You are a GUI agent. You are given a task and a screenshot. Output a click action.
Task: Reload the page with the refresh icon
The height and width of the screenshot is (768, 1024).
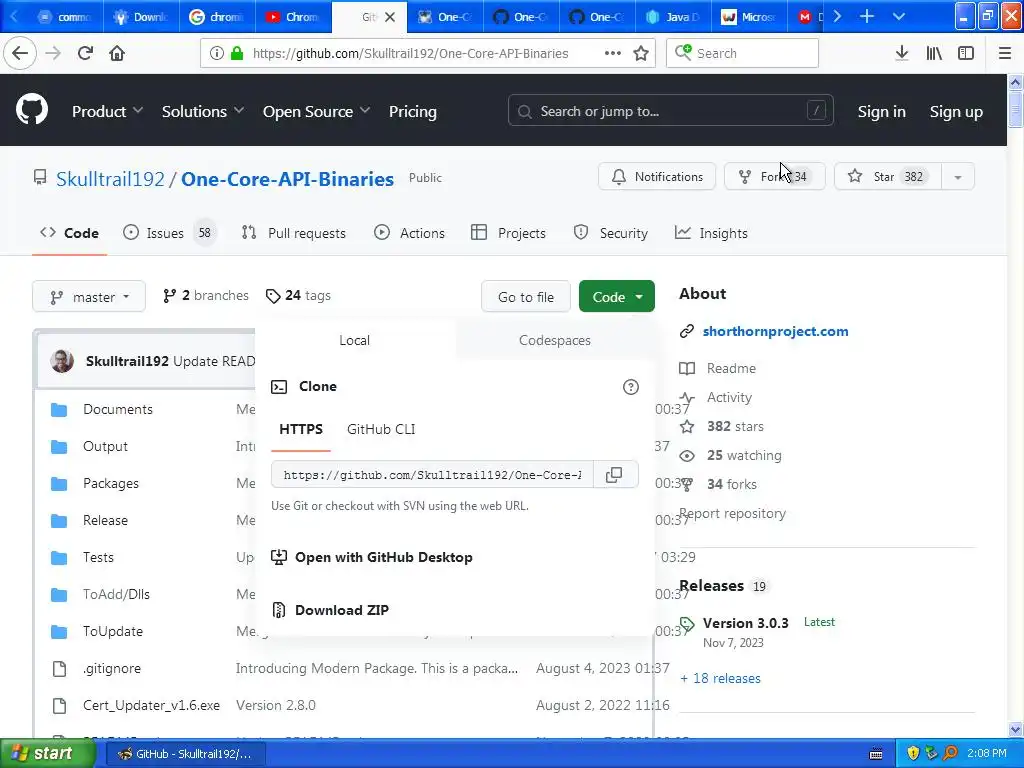click(85, 53)
